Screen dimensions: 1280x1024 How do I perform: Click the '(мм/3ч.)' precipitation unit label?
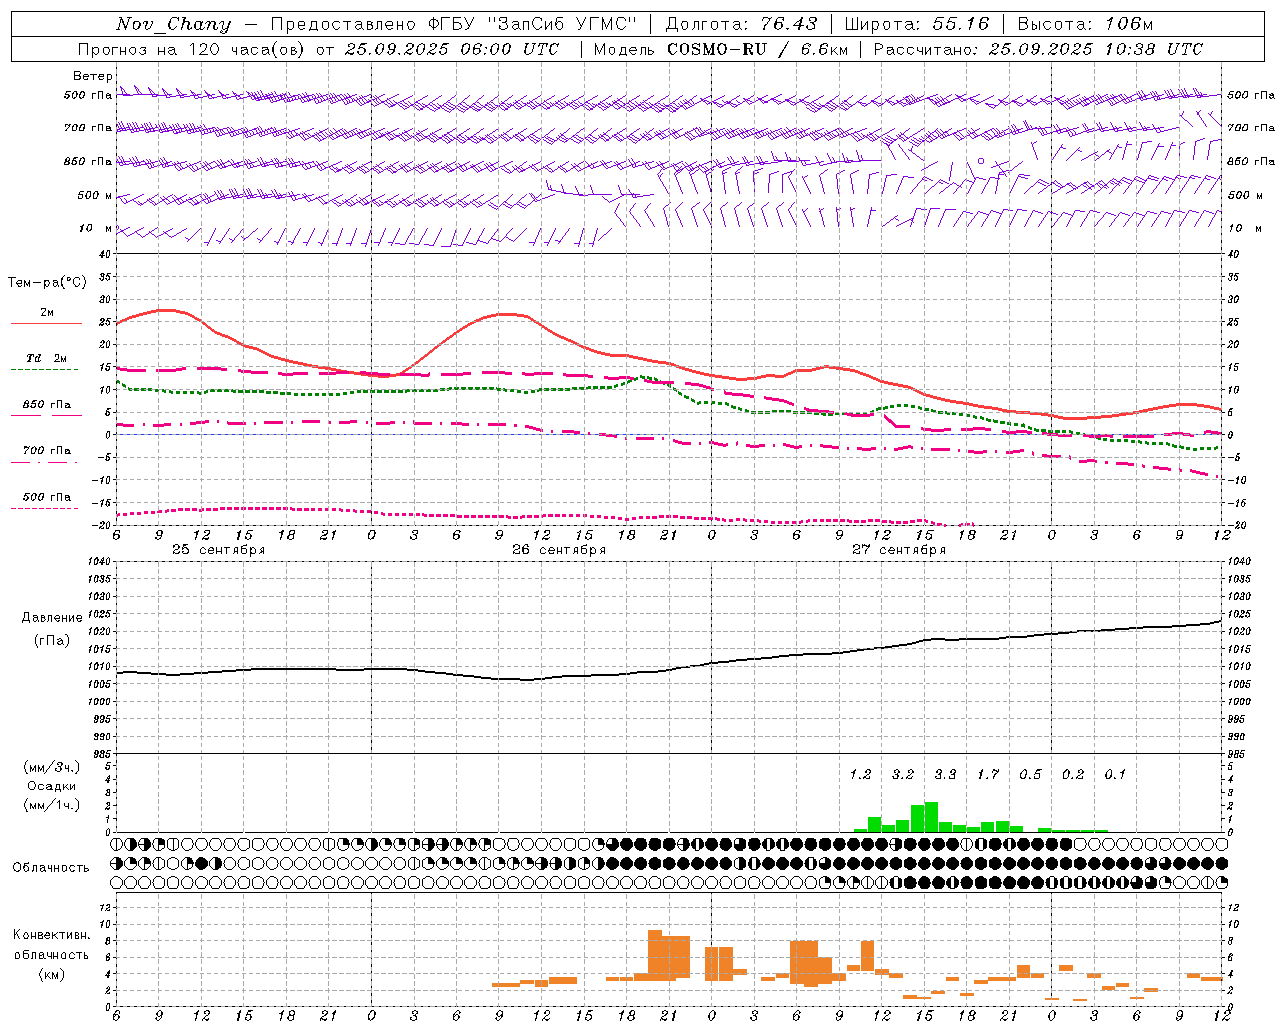[x=52, y=767]
